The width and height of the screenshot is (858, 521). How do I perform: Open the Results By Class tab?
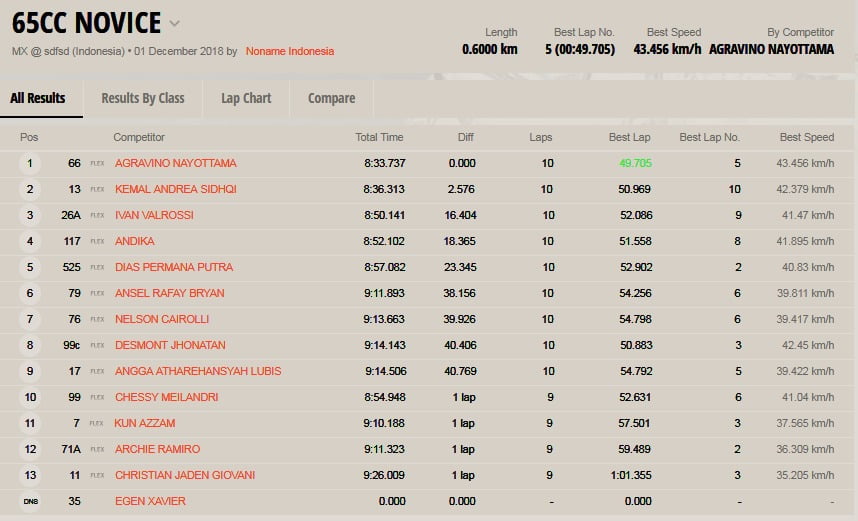[143, 98]
